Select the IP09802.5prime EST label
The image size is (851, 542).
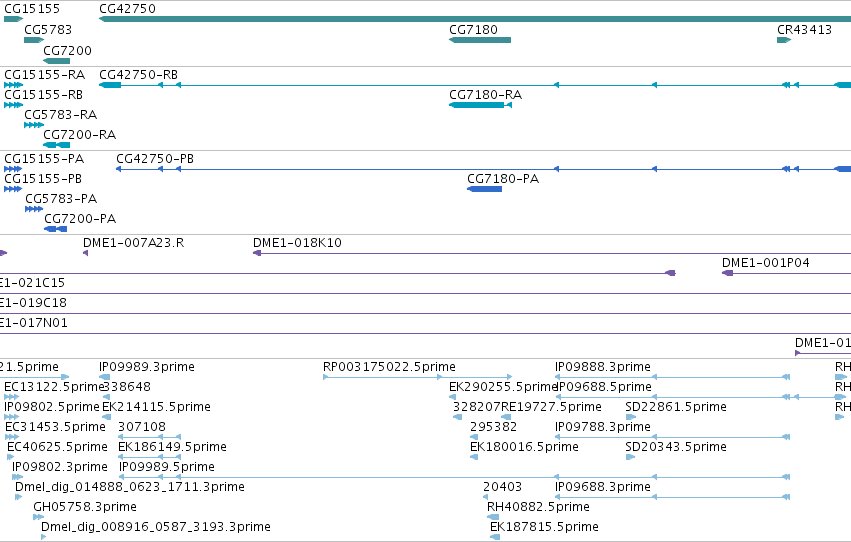tap(52, 407)
